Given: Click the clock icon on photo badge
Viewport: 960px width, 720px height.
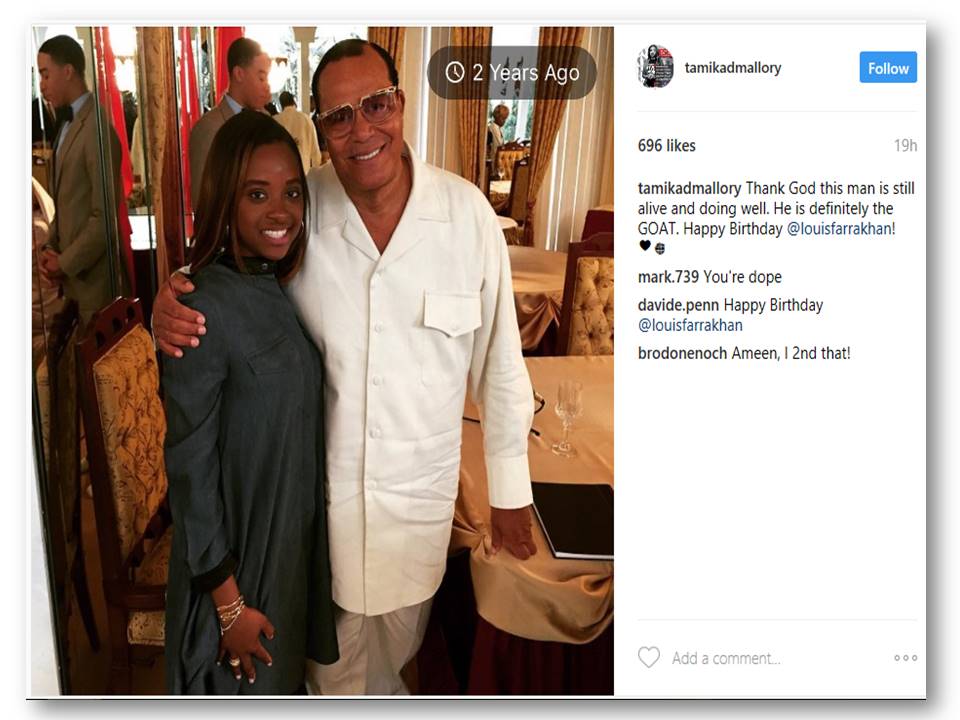Looking at the screenshot, I should pos(455,72).
